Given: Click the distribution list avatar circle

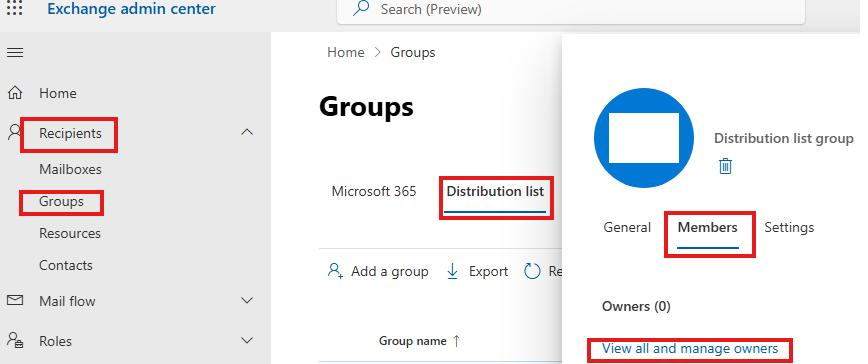Looking at the screenshot, I should (x=644, y=138).
